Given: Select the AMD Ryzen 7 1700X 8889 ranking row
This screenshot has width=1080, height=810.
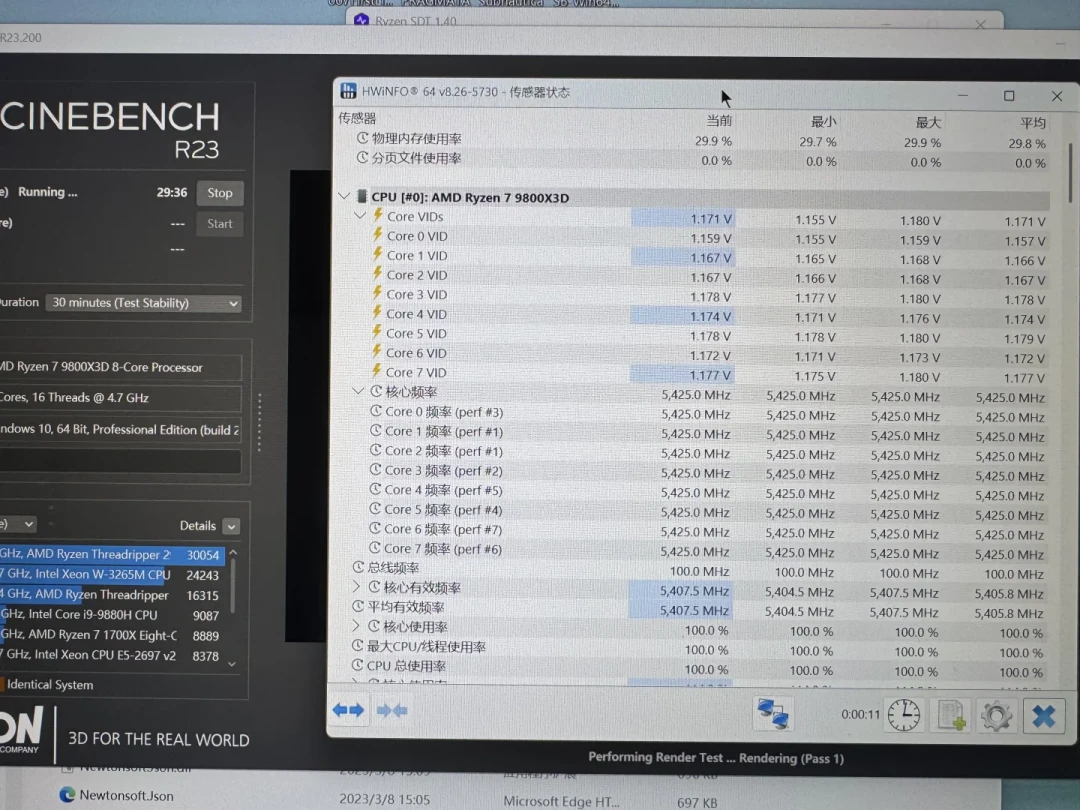Looking at the screenshot, I should pos(112,635).
